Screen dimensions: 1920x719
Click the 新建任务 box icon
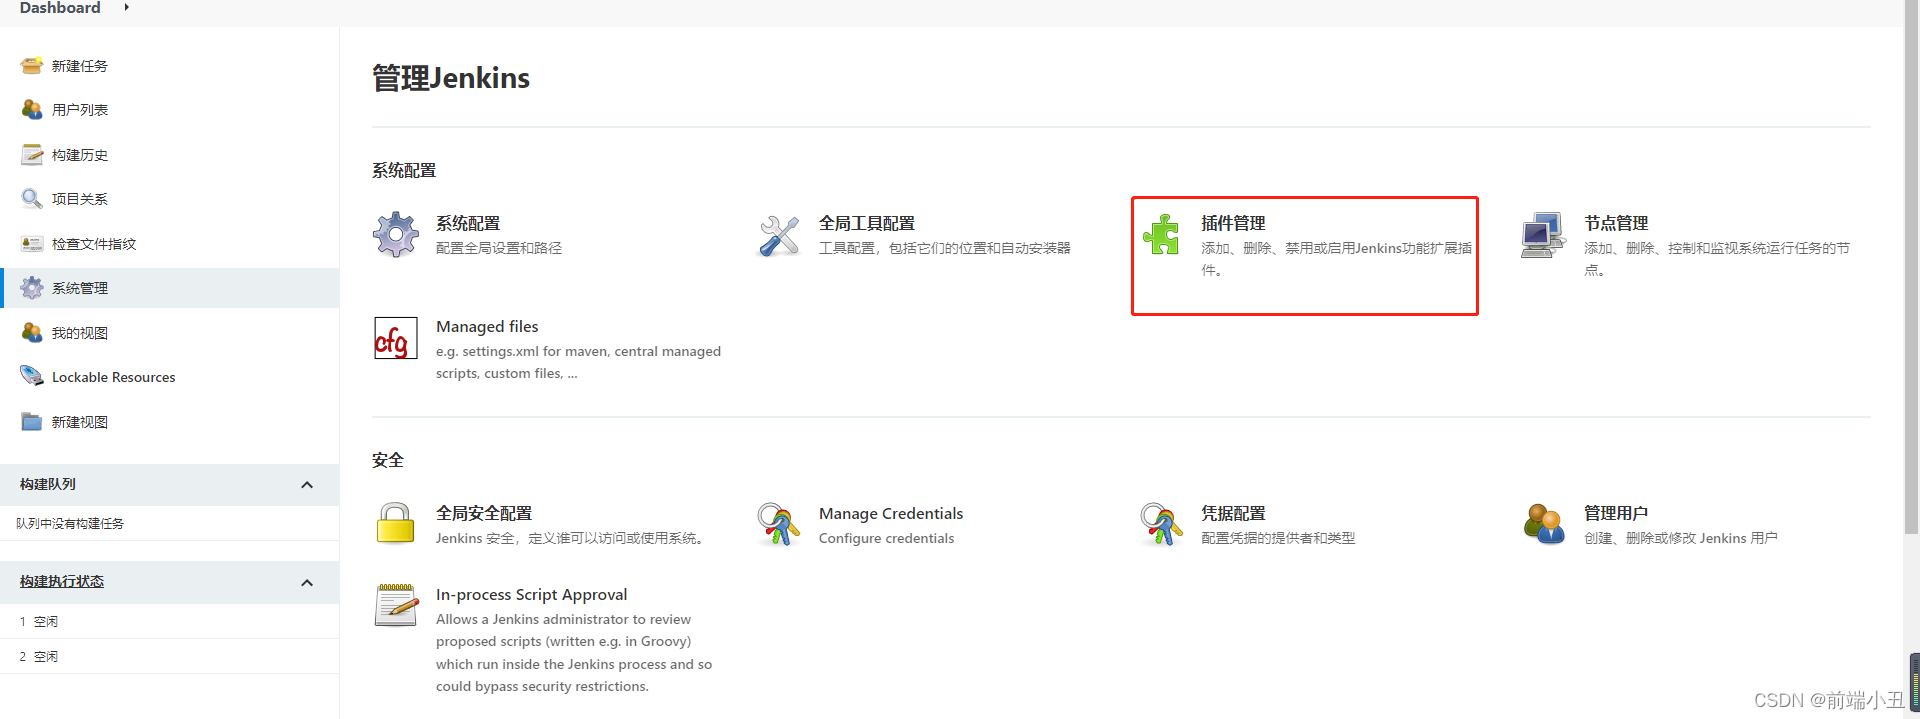(32, 66)
